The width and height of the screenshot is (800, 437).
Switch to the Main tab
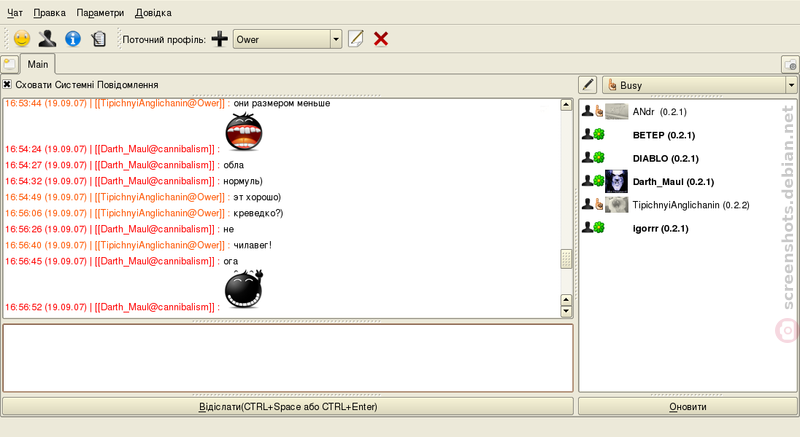click(x=38, y=64)
